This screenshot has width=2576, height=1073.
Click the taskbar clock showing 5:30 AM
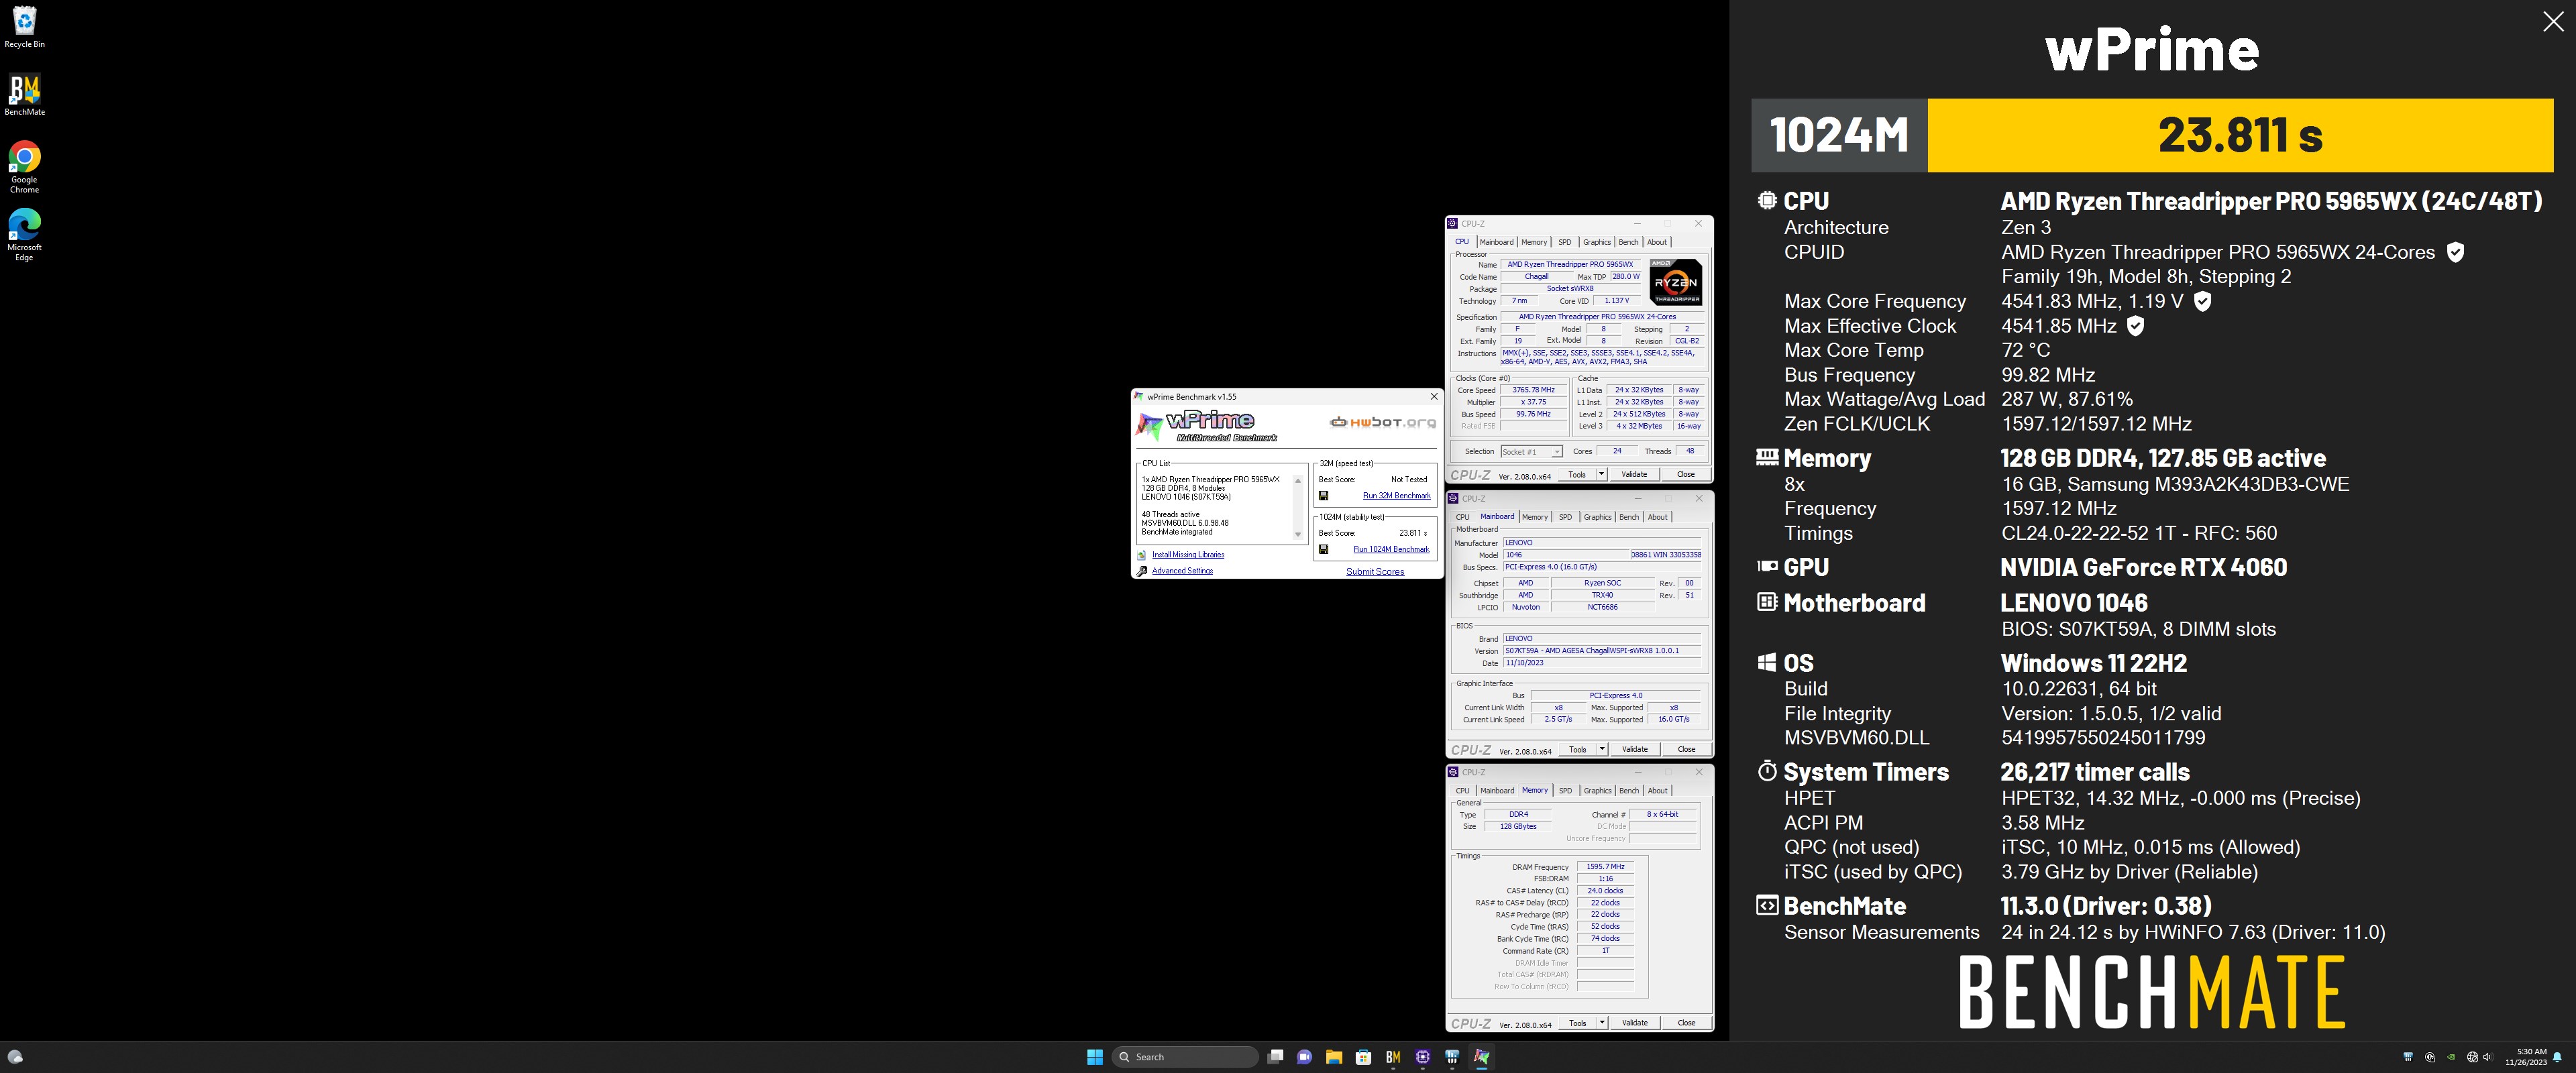(x=2526, y=1057)
